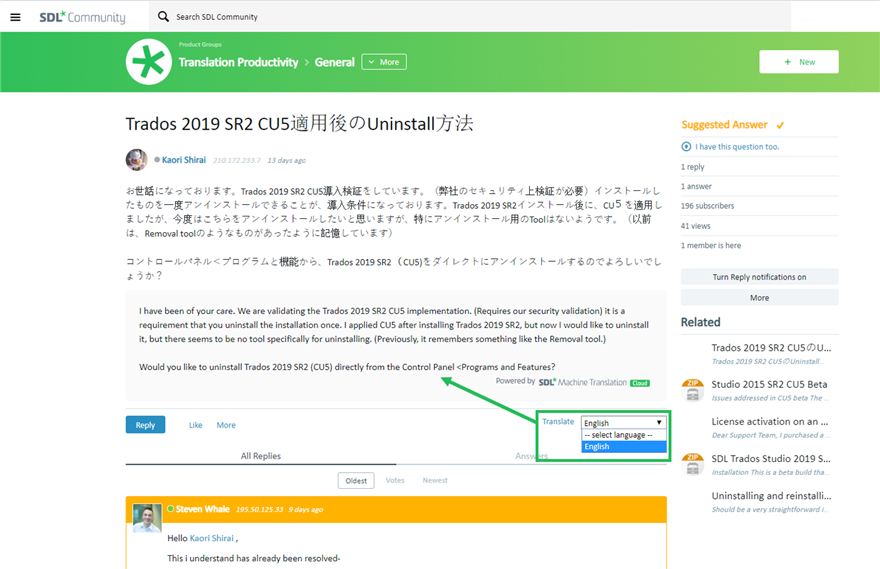Click the SDL Machine Translation logo
Screen dimensions: 880x569
[x=583, y=382]
